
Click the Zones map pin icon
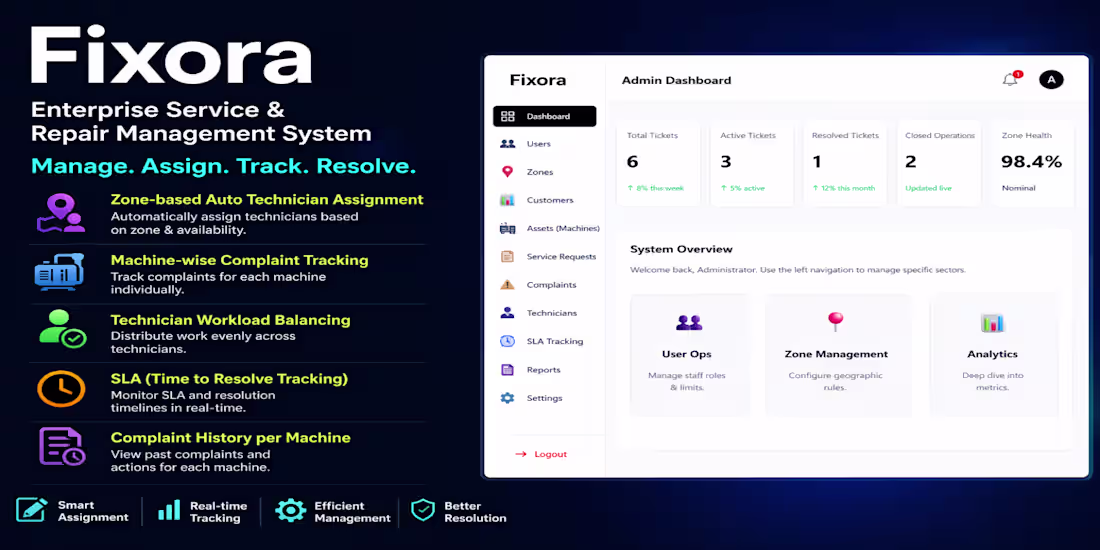click(x=507, y=172)
